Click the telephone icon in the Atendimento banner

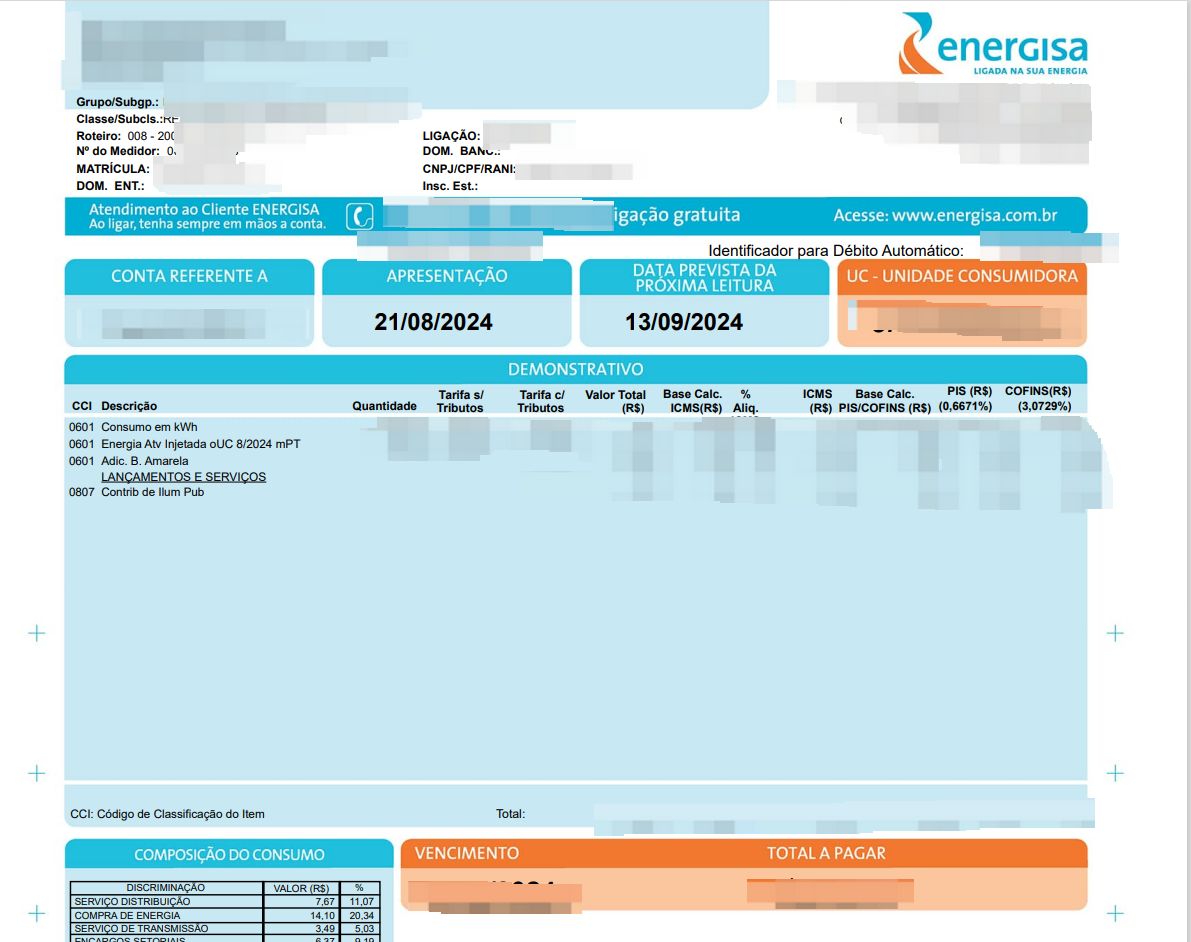pos(360,216)
